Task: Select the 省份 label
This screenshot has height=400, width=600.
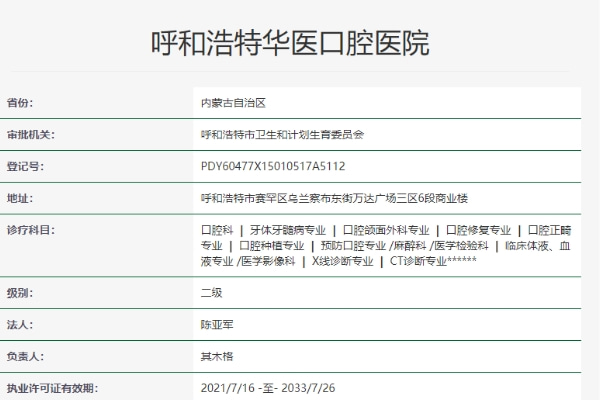Action: click(x=20, y=103)
